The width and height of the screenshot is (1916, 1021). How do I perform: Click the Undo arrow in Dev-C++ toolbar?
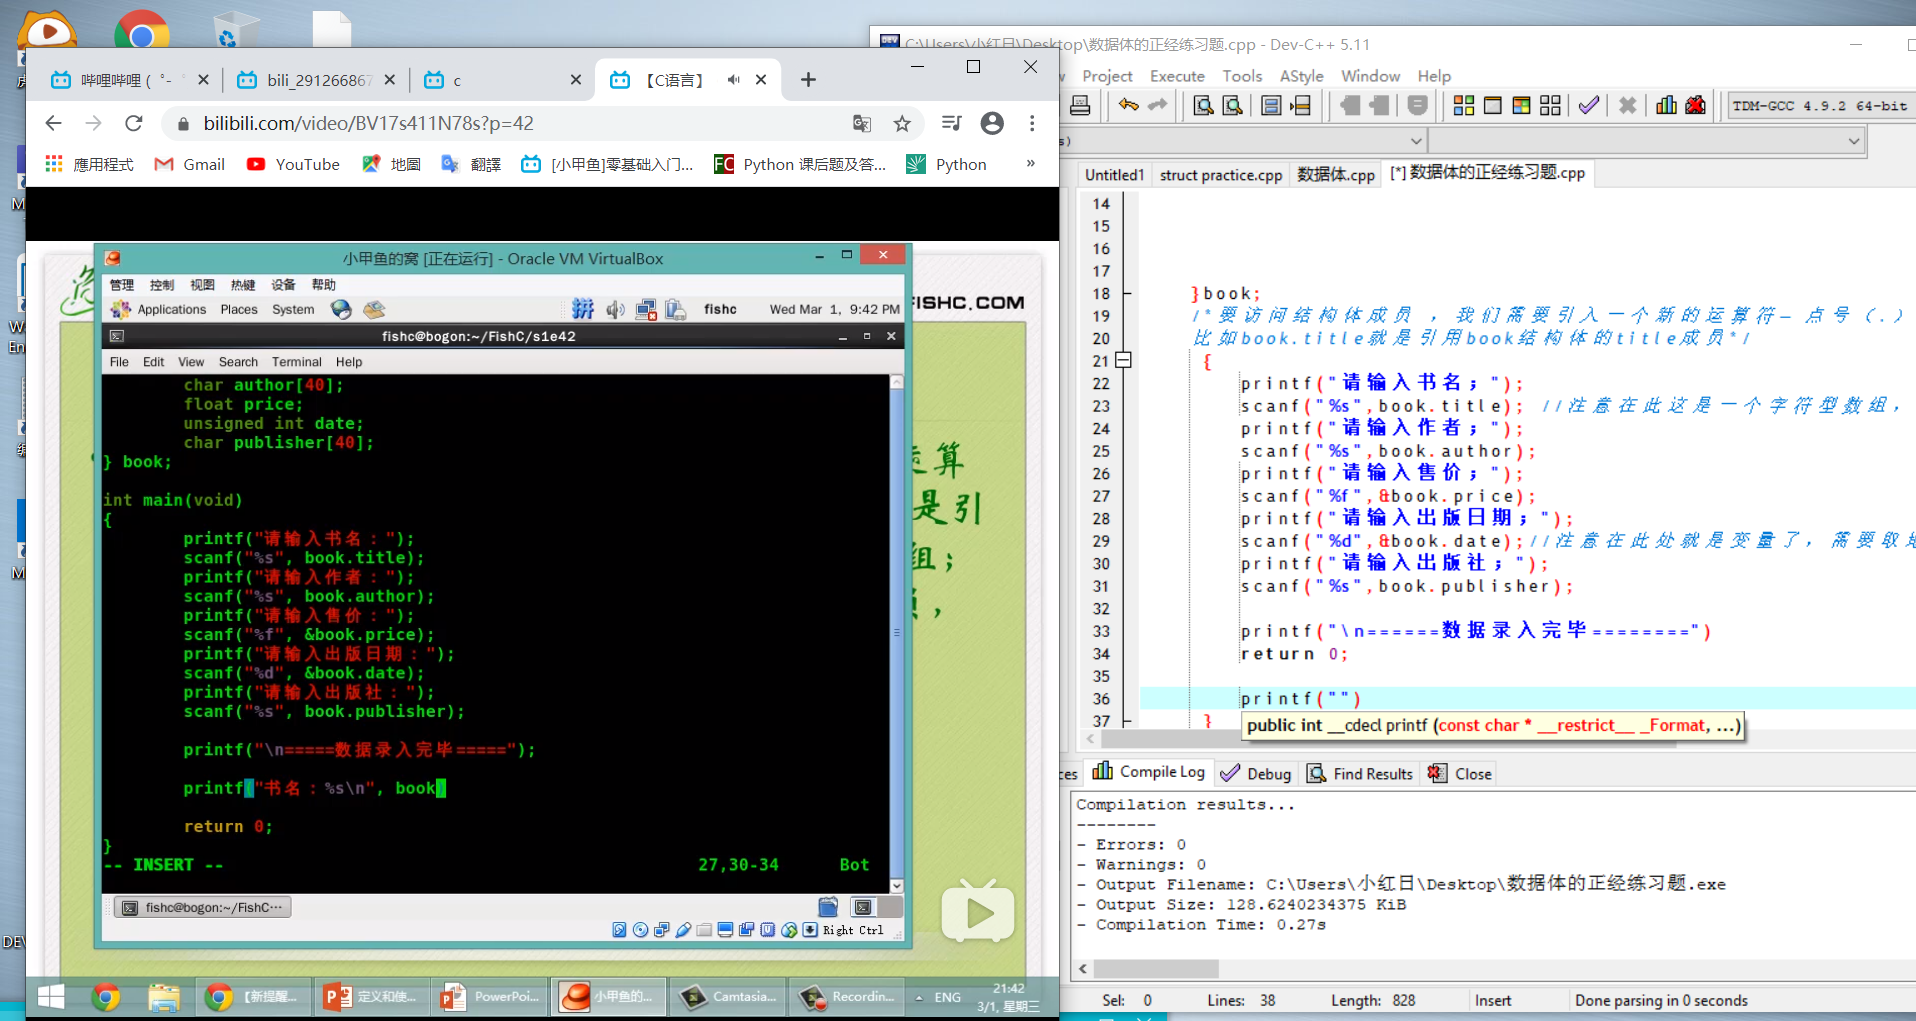pyautogui.click(x=1129, y=105)
